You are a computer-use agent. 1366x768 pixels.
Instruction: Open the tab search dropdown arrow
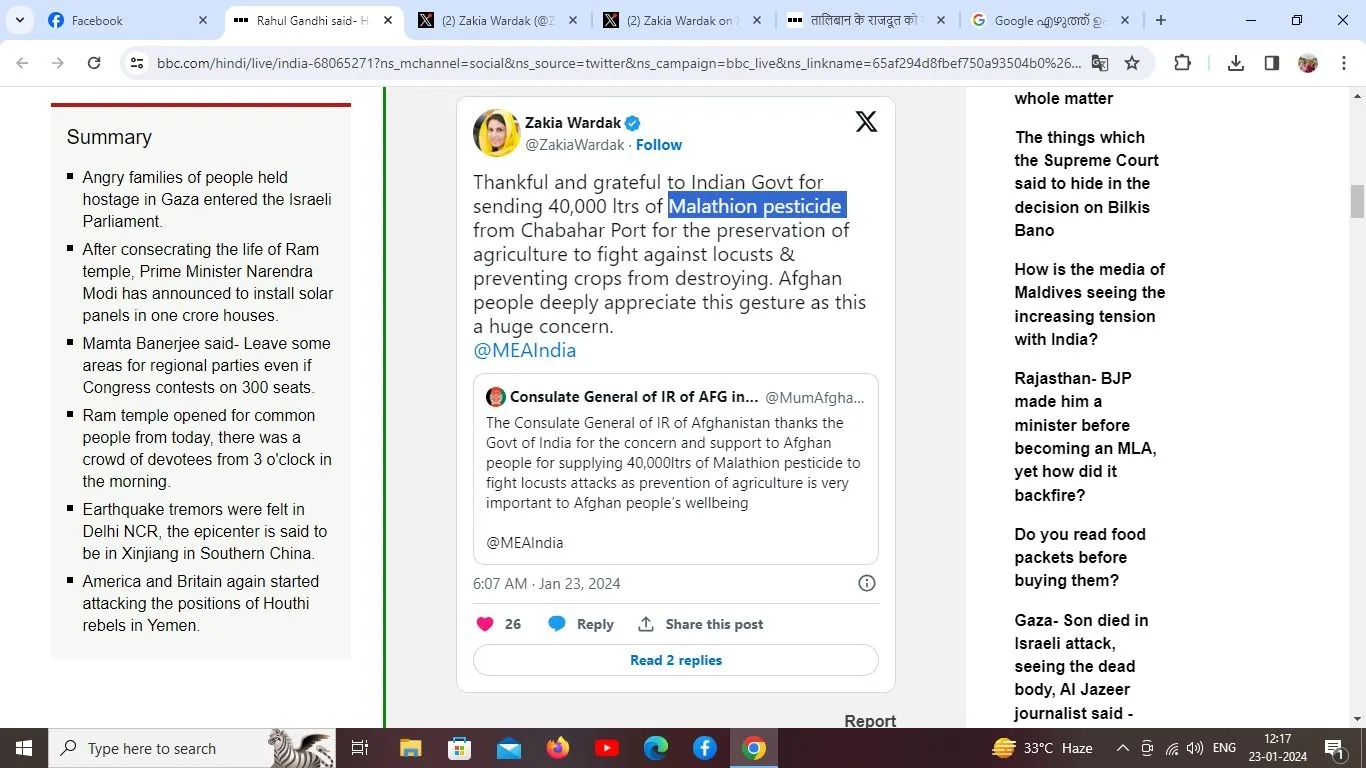click(x=19, y=20)
